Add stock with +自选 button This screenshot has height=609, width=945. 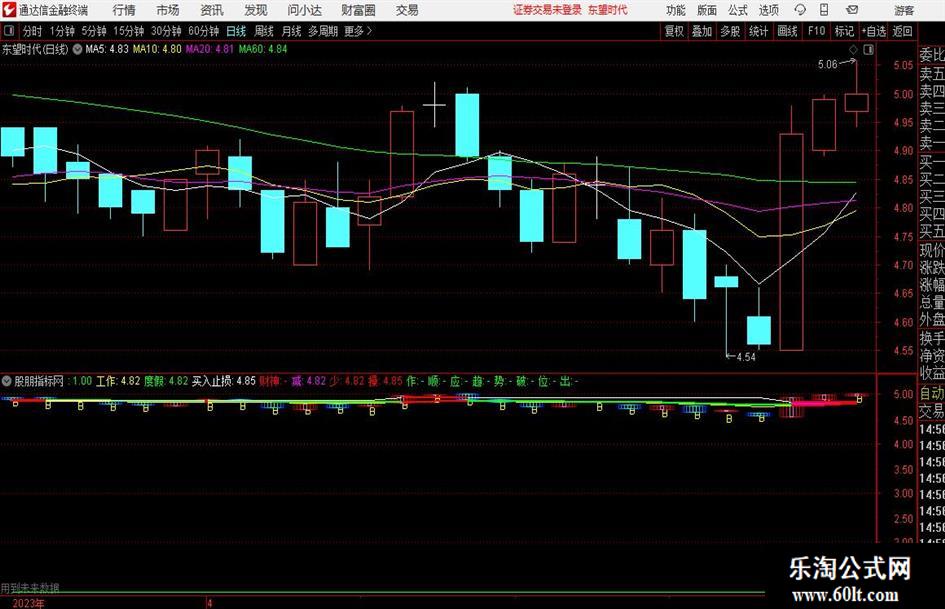pyautogui.click(x=874, y=31)
